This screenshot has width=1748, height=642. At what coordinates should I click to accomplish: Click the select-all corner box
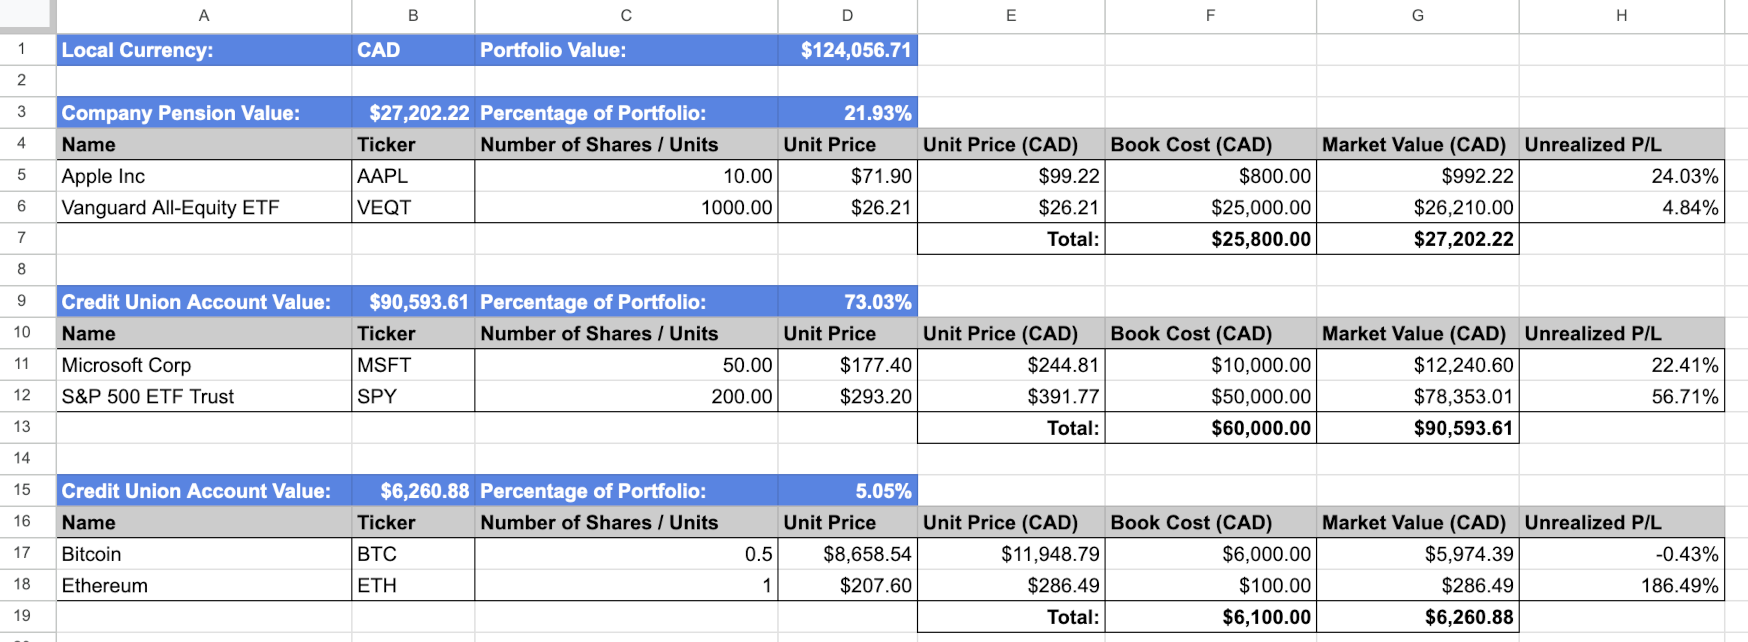(27, 15)
